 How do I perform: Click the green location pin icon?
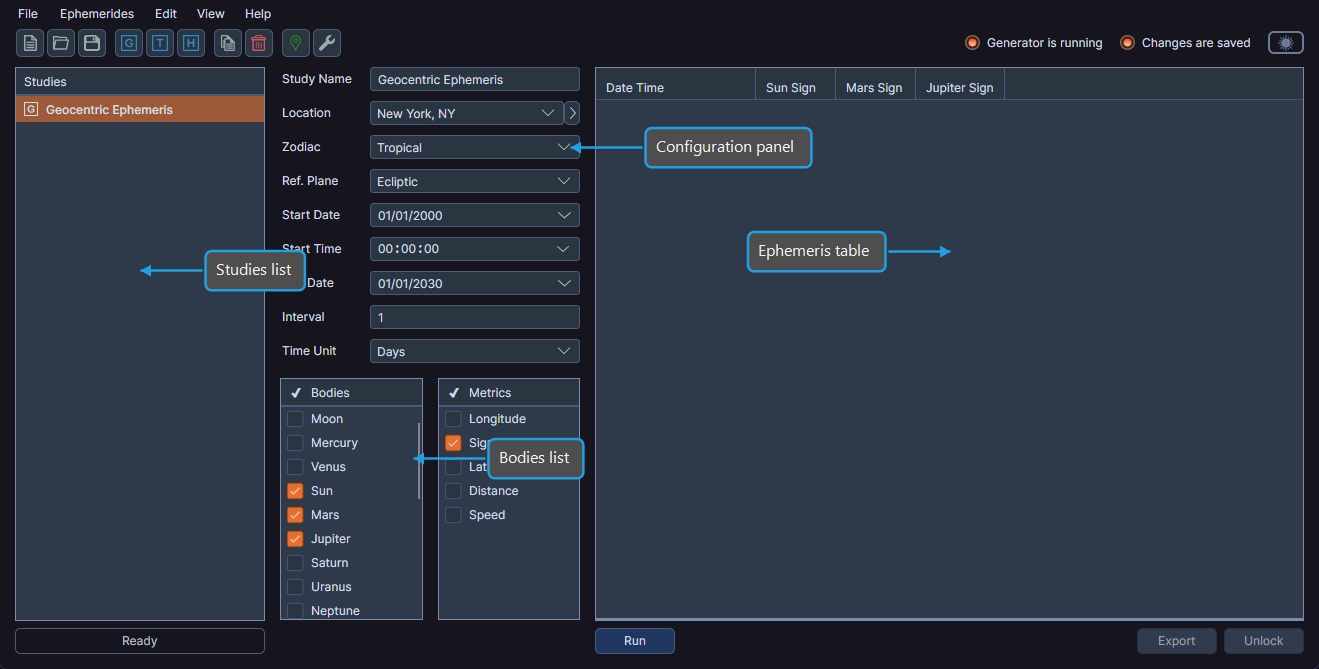[x=295, y=43]
